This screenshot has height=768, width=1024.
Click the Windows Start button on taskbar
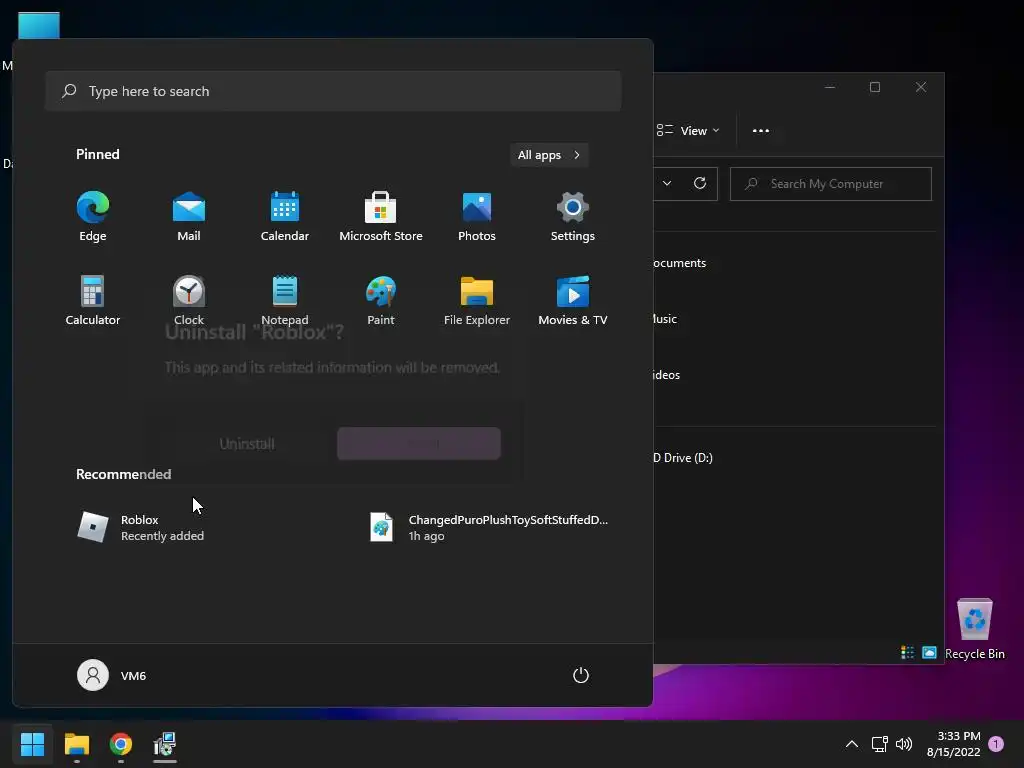point(33,744)
